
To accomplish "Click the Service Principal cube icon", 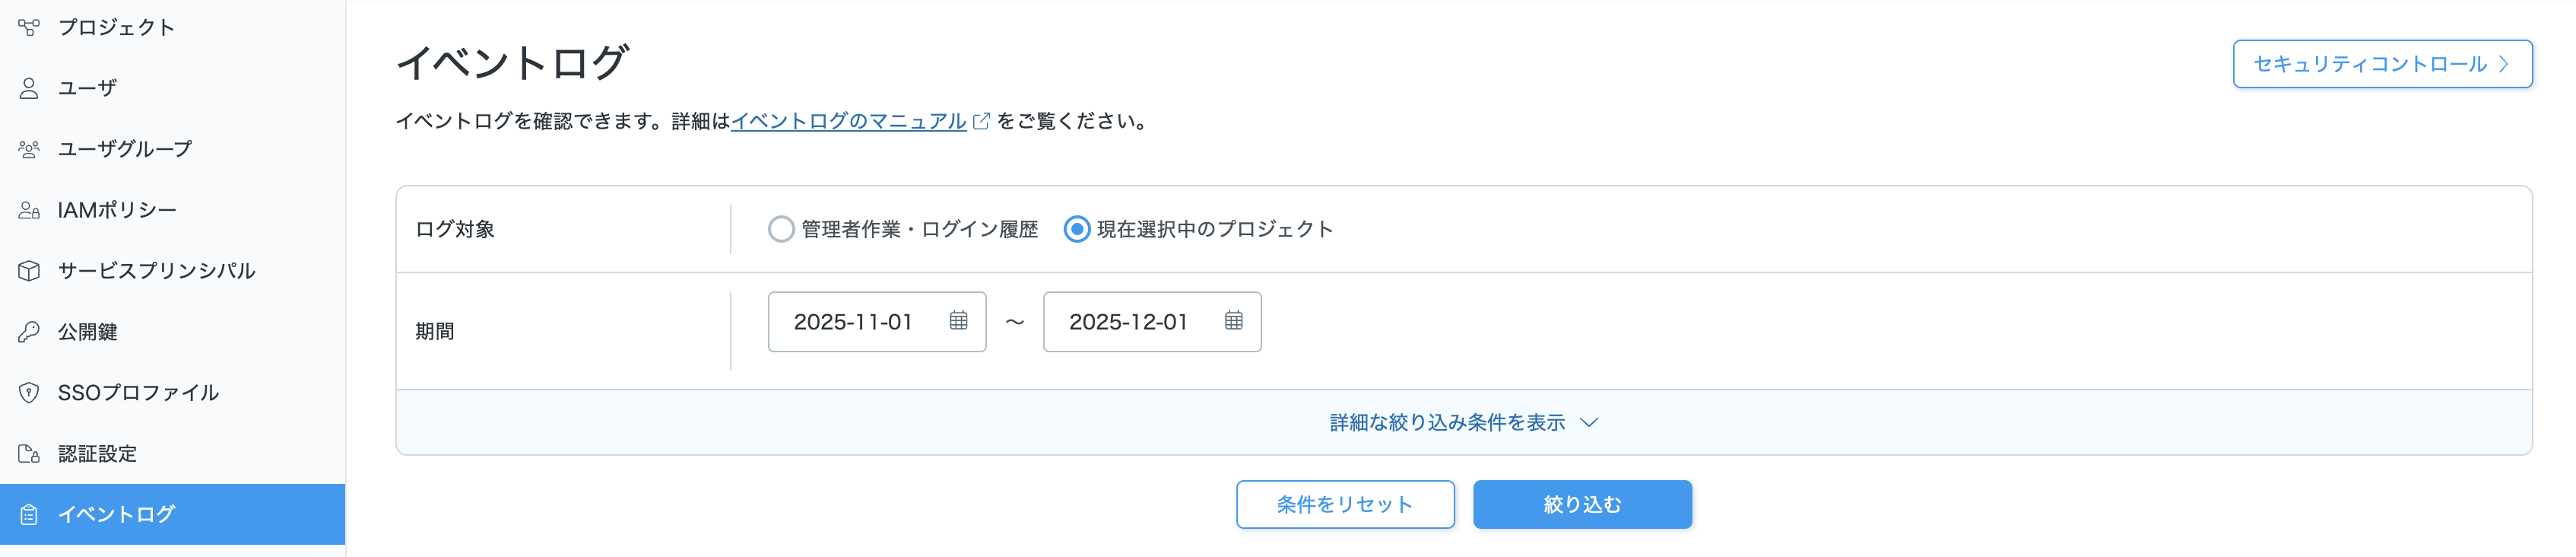I will [29, 271].
